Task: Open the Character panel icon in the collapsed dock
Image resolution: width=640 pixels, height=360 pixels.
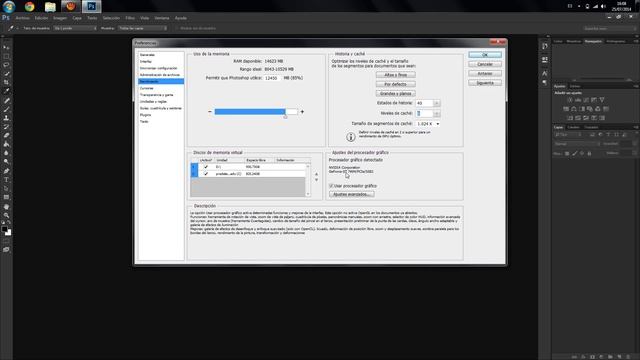Action: pyautogui.click(x=544, y=73)
